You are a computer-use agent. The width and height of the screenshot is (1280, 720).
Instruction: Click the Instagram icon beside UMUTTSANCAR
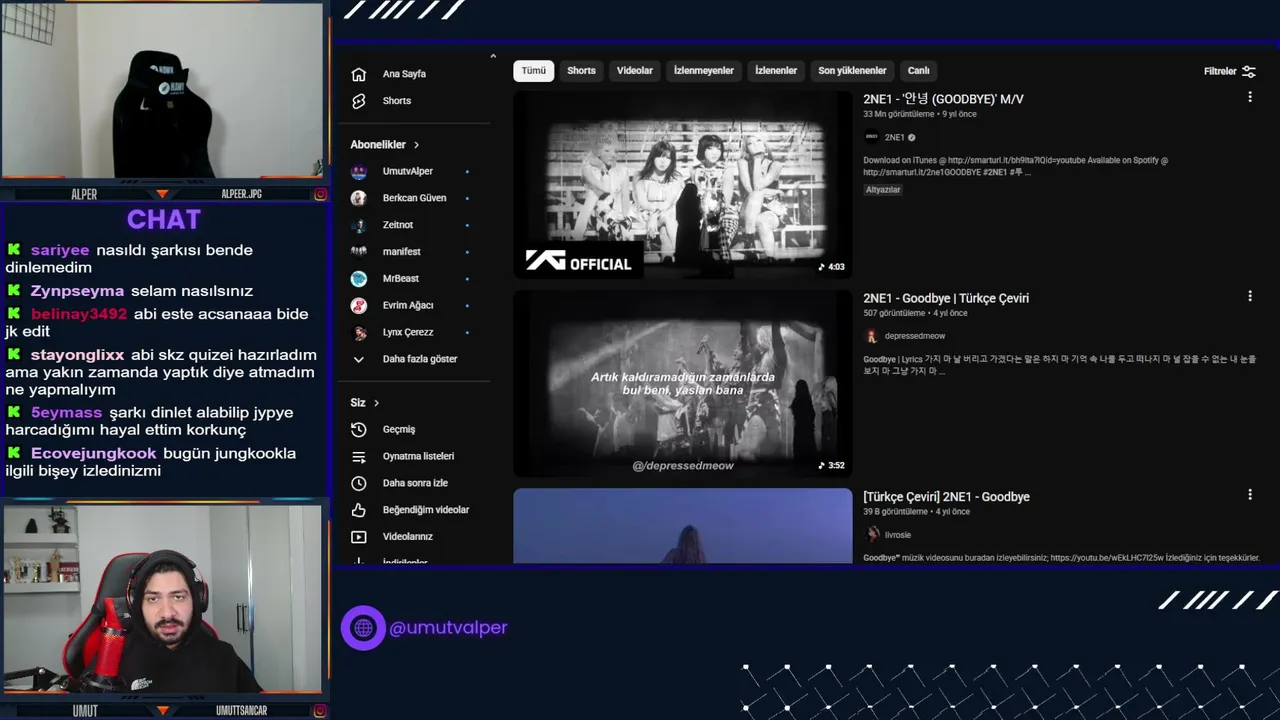coord(321,711)
